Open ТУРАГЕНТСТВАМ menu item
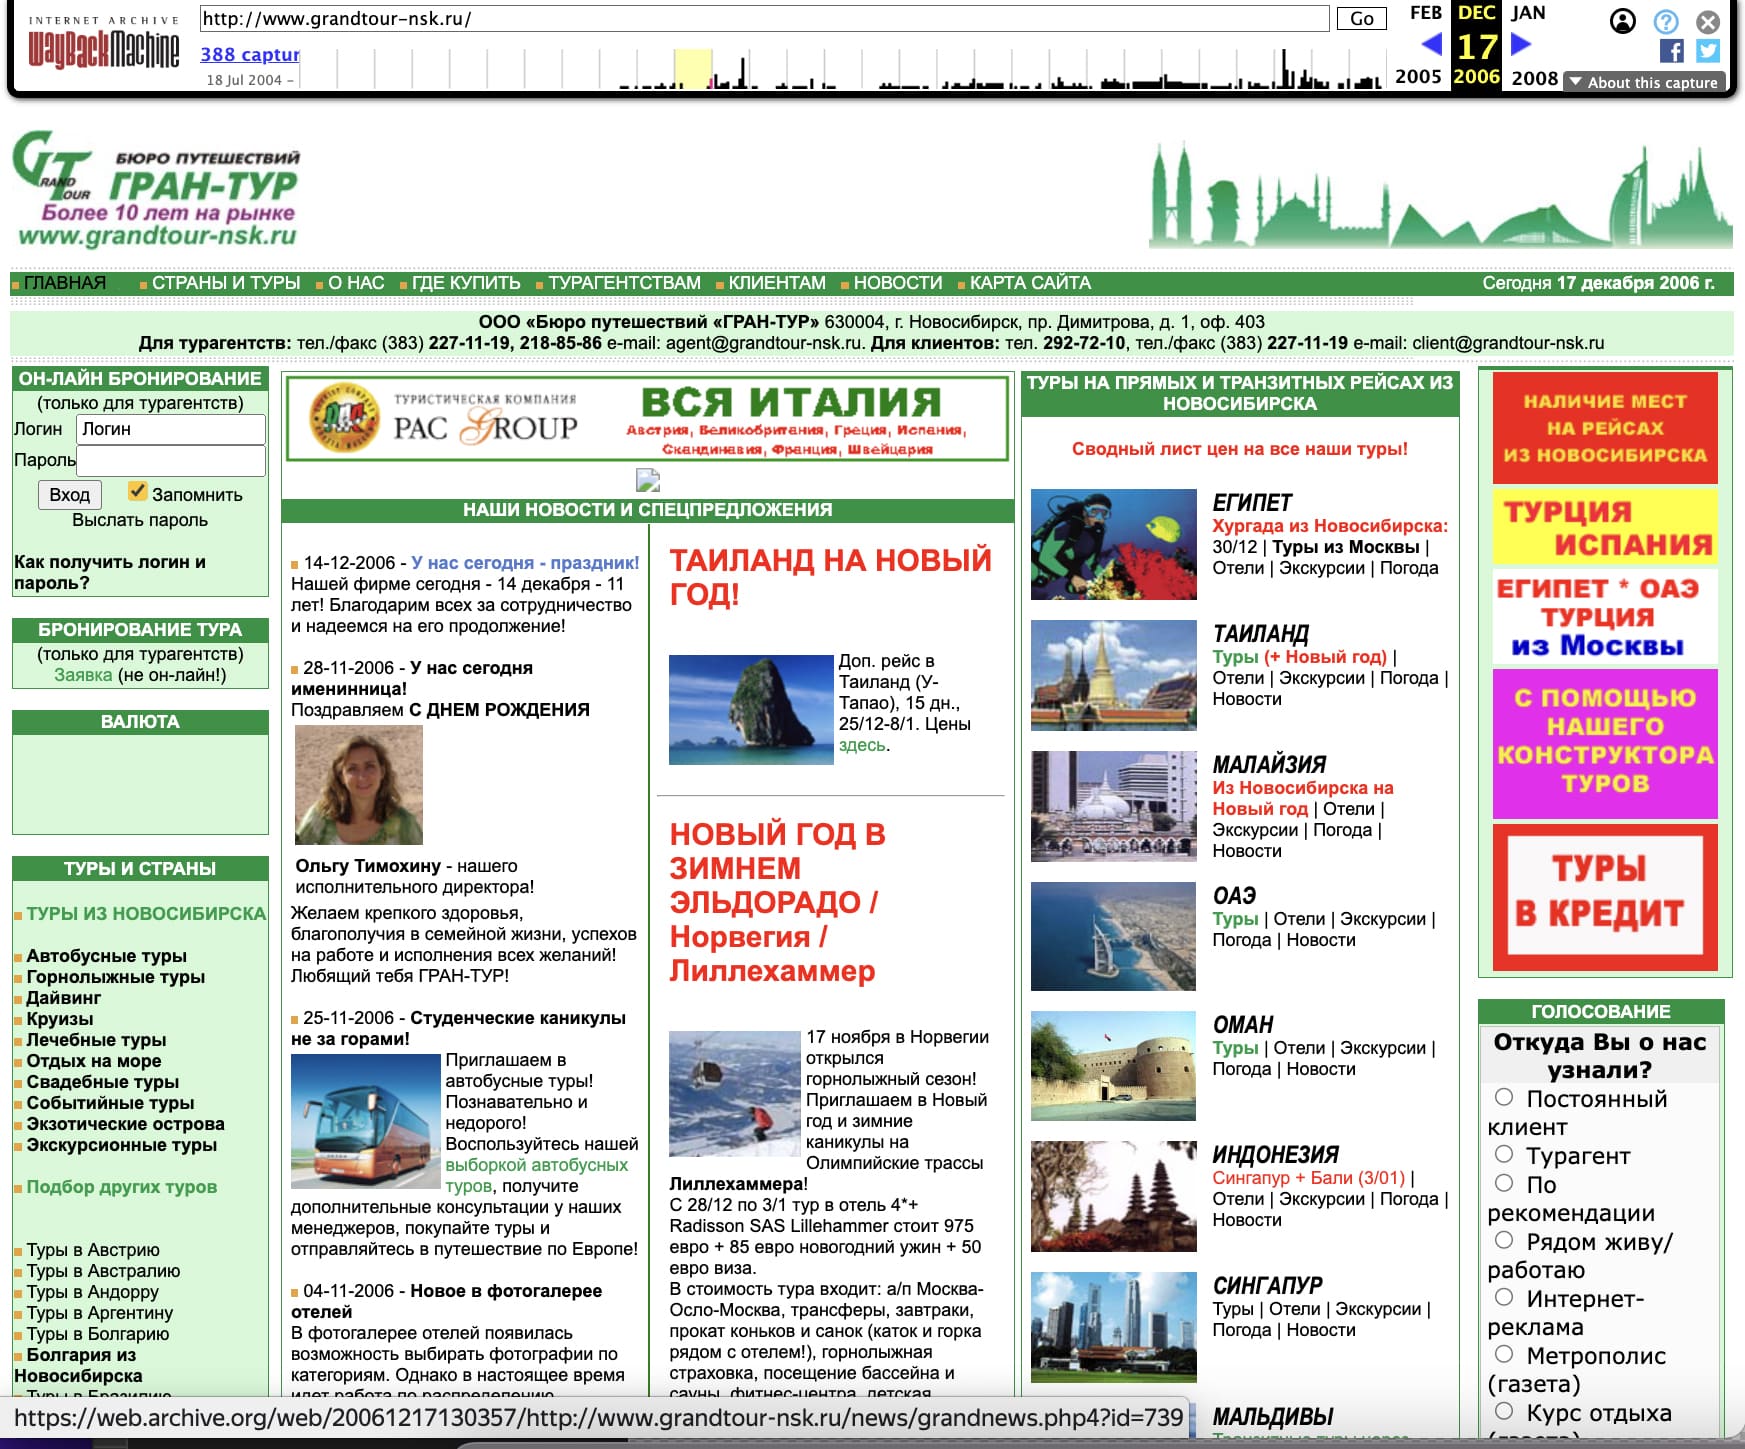 pos(624,283)
